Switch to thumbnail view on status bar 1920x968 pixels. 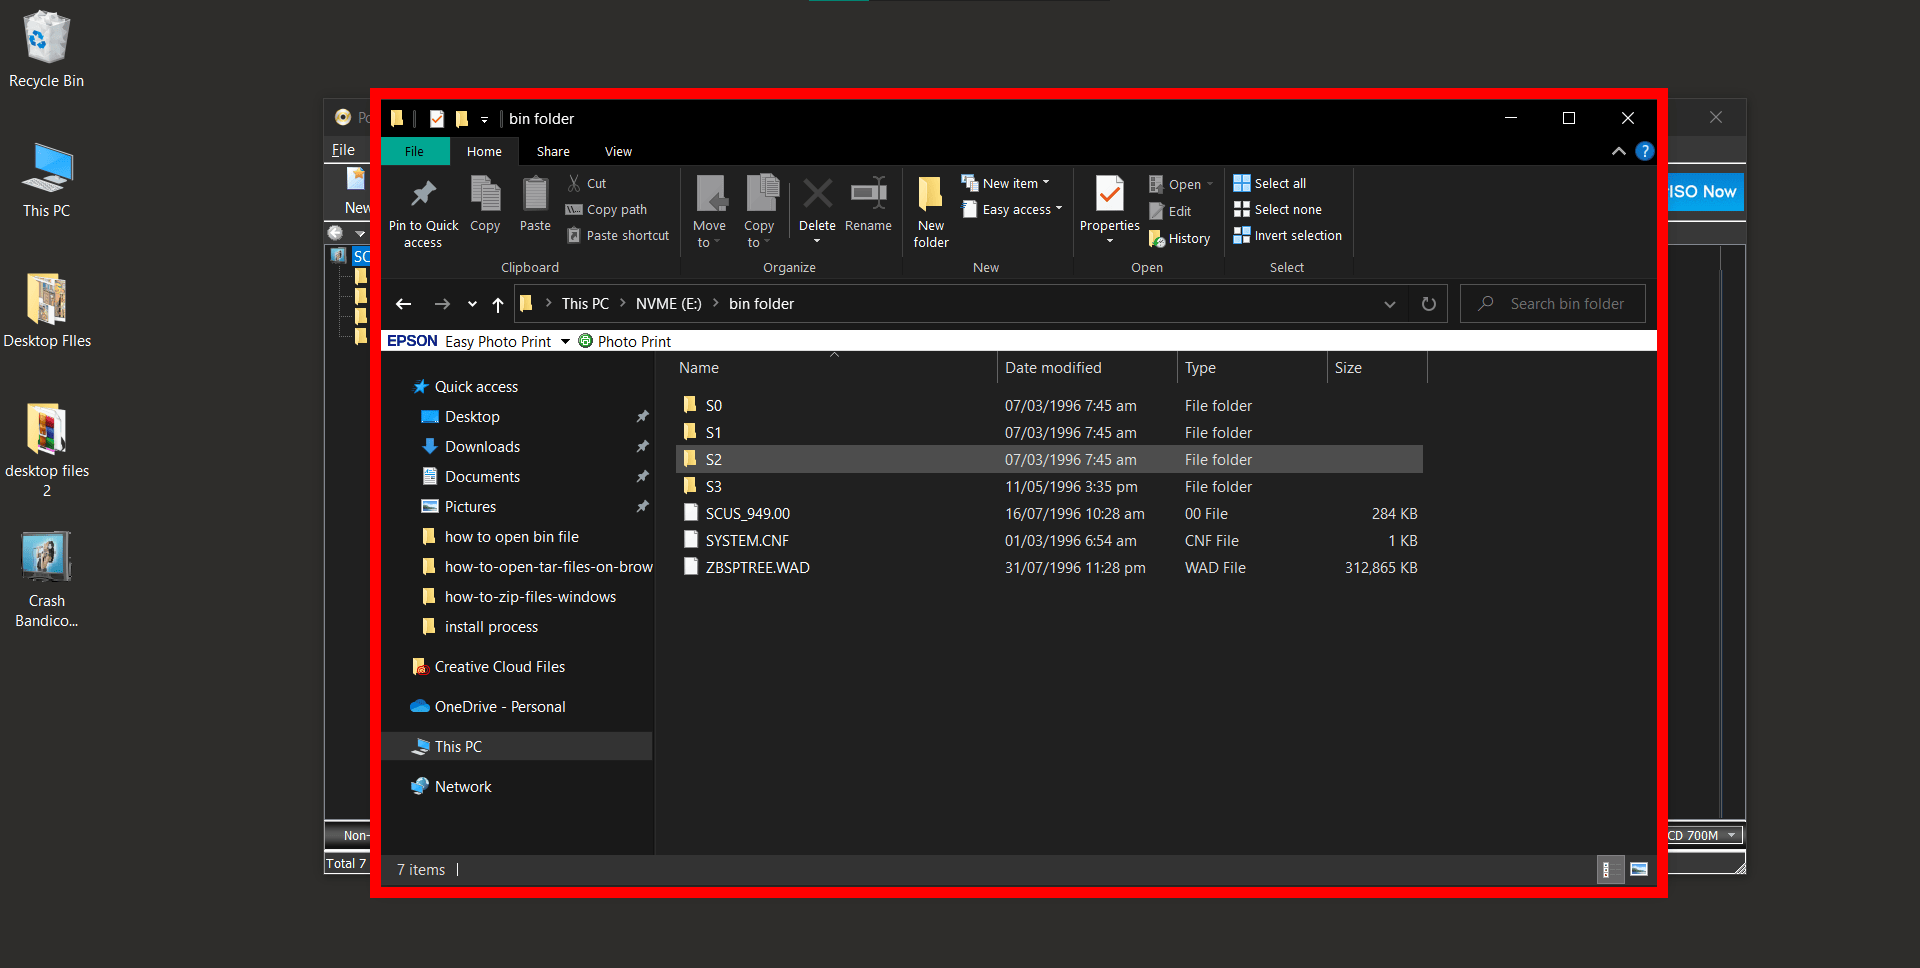tap(1637, 869)
